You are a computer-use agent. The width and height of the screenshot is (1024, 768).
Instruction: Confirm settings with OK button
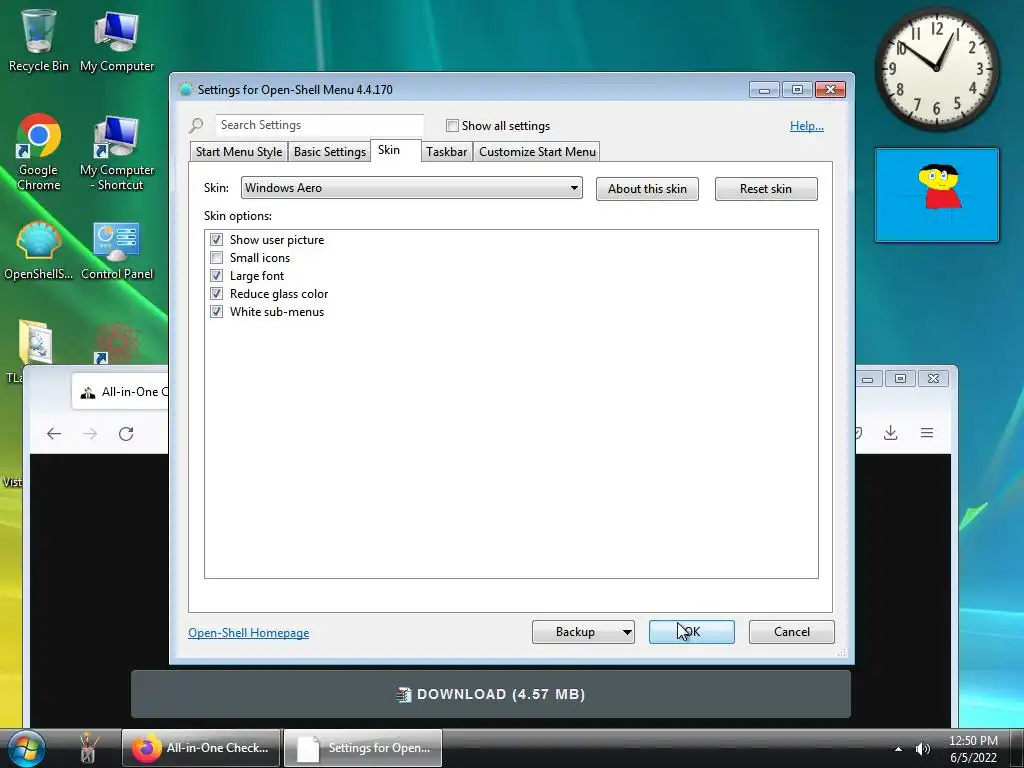coord(692,632)
